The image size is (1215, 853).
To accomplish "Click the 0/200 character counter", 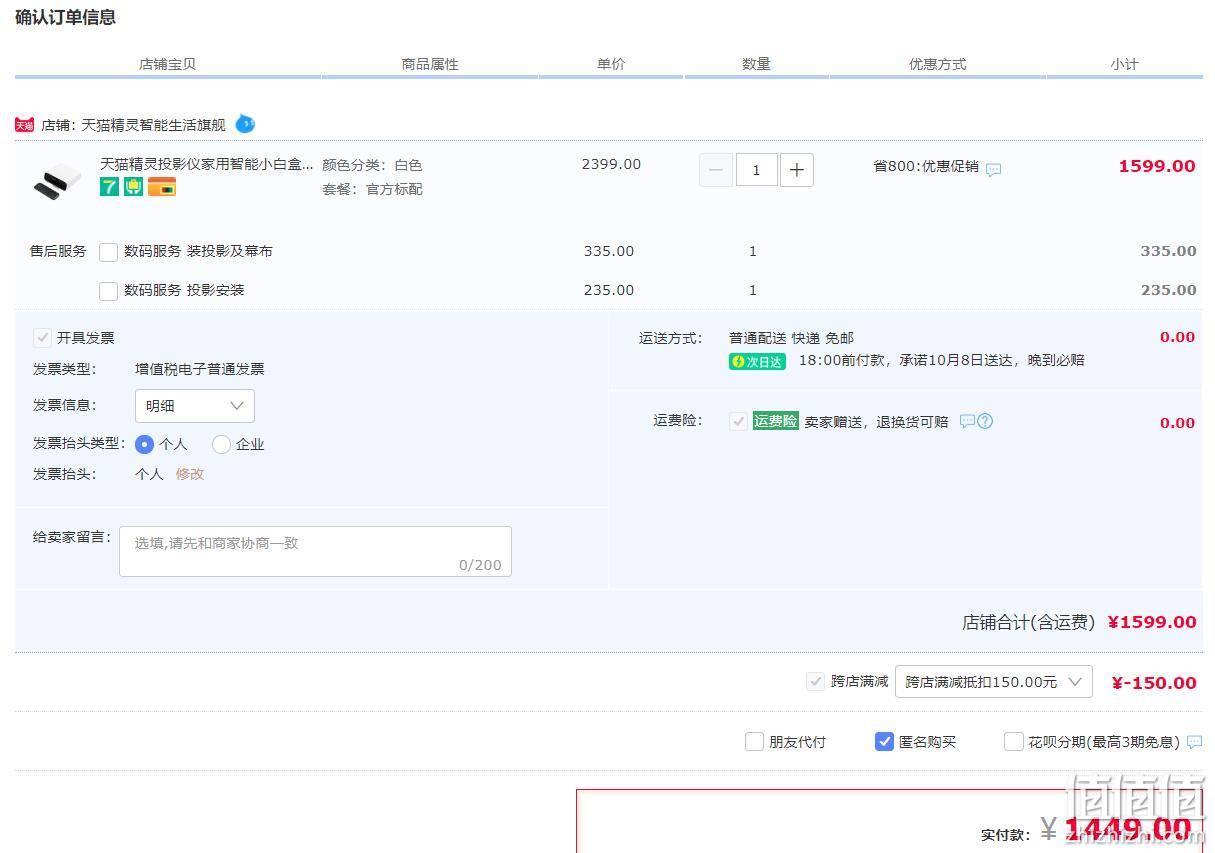I will tap(480, 565).
